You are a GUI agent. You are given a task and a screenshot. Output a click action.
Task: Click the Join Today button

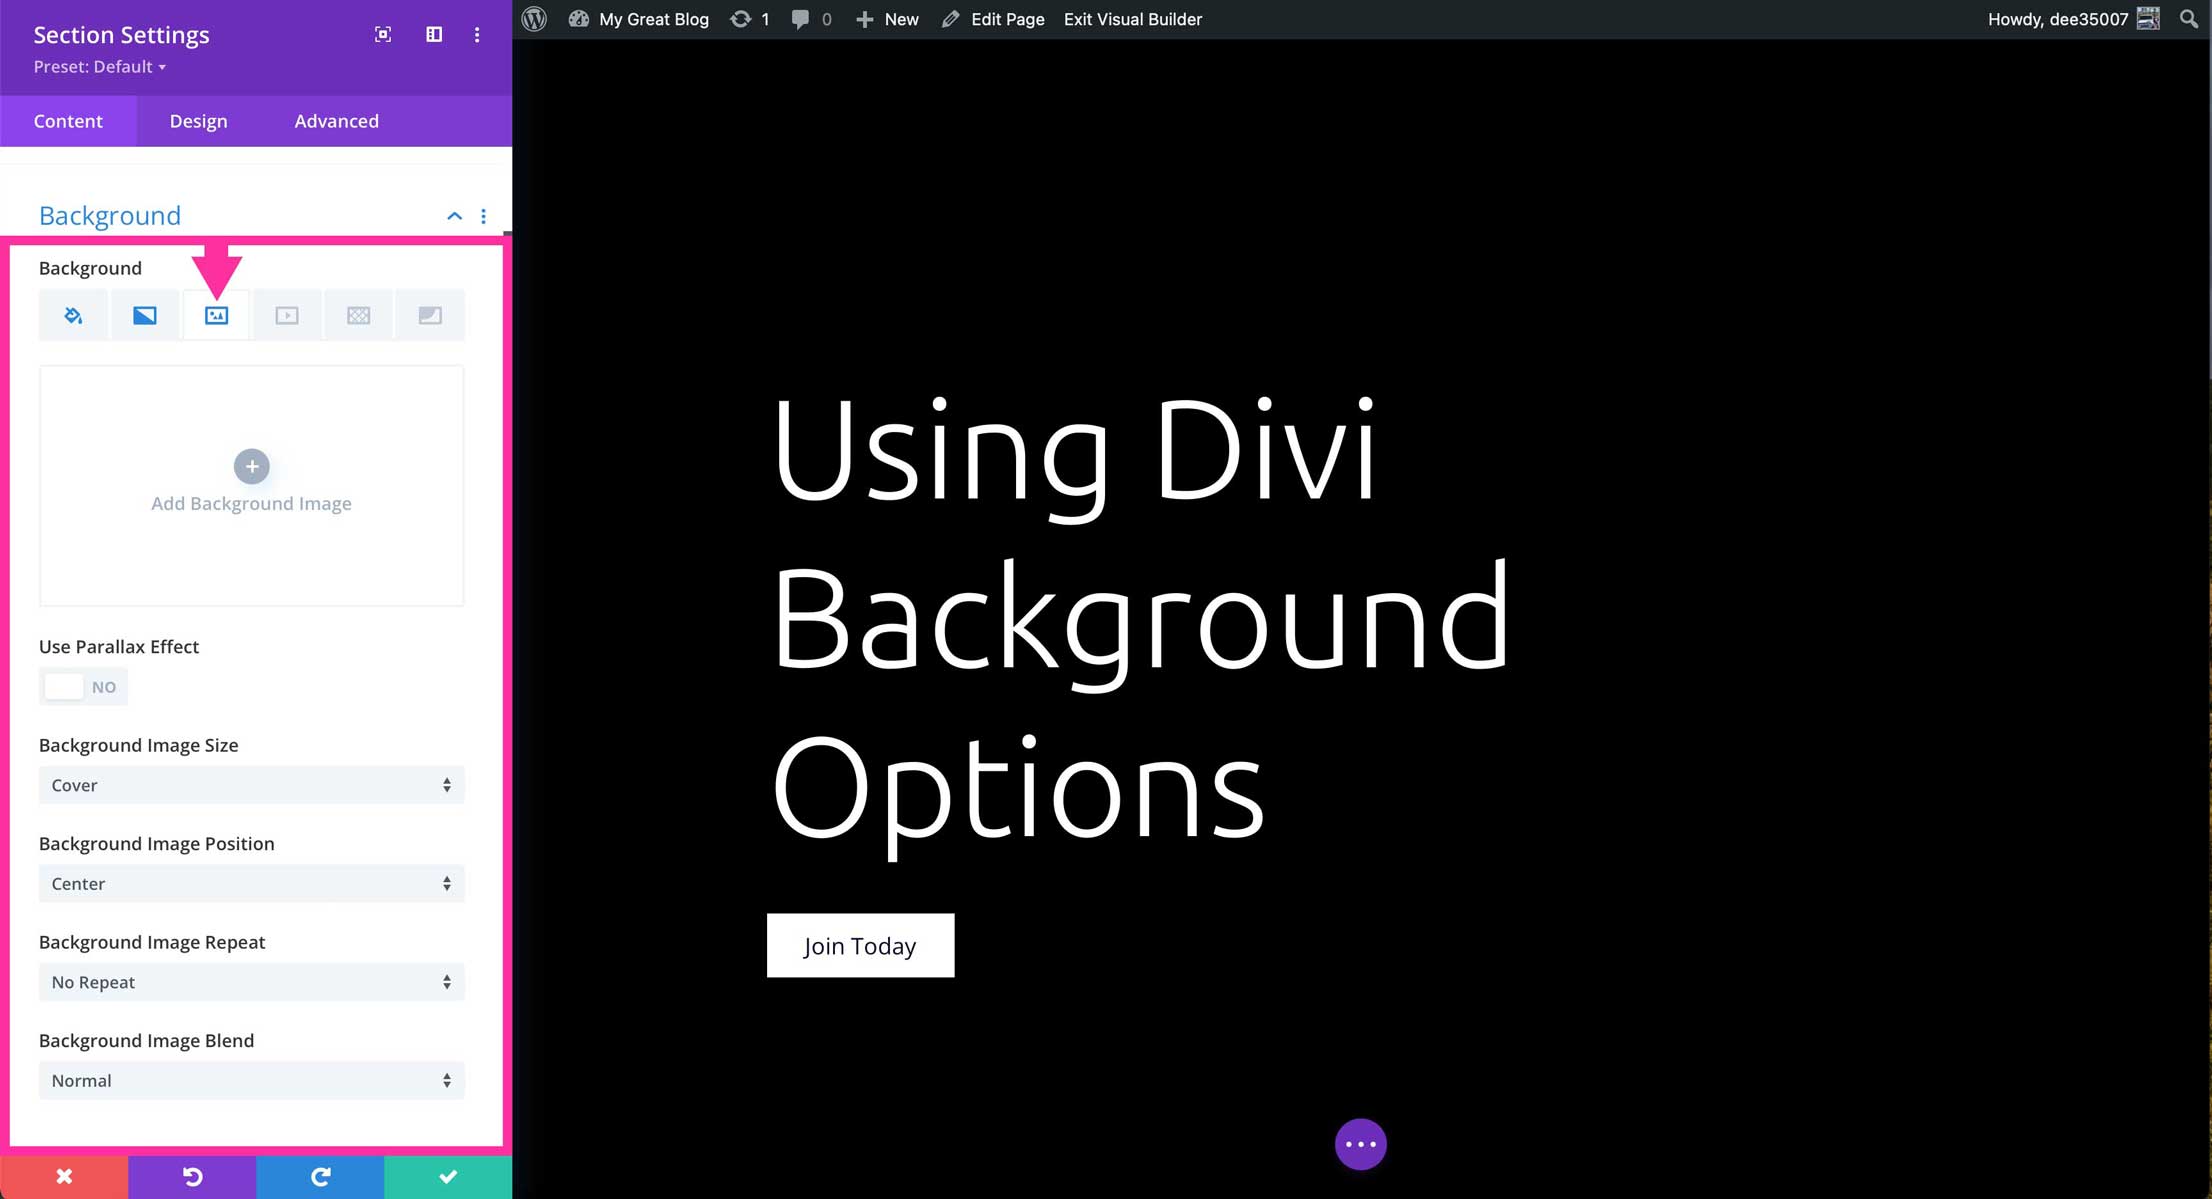pos(861,945)
